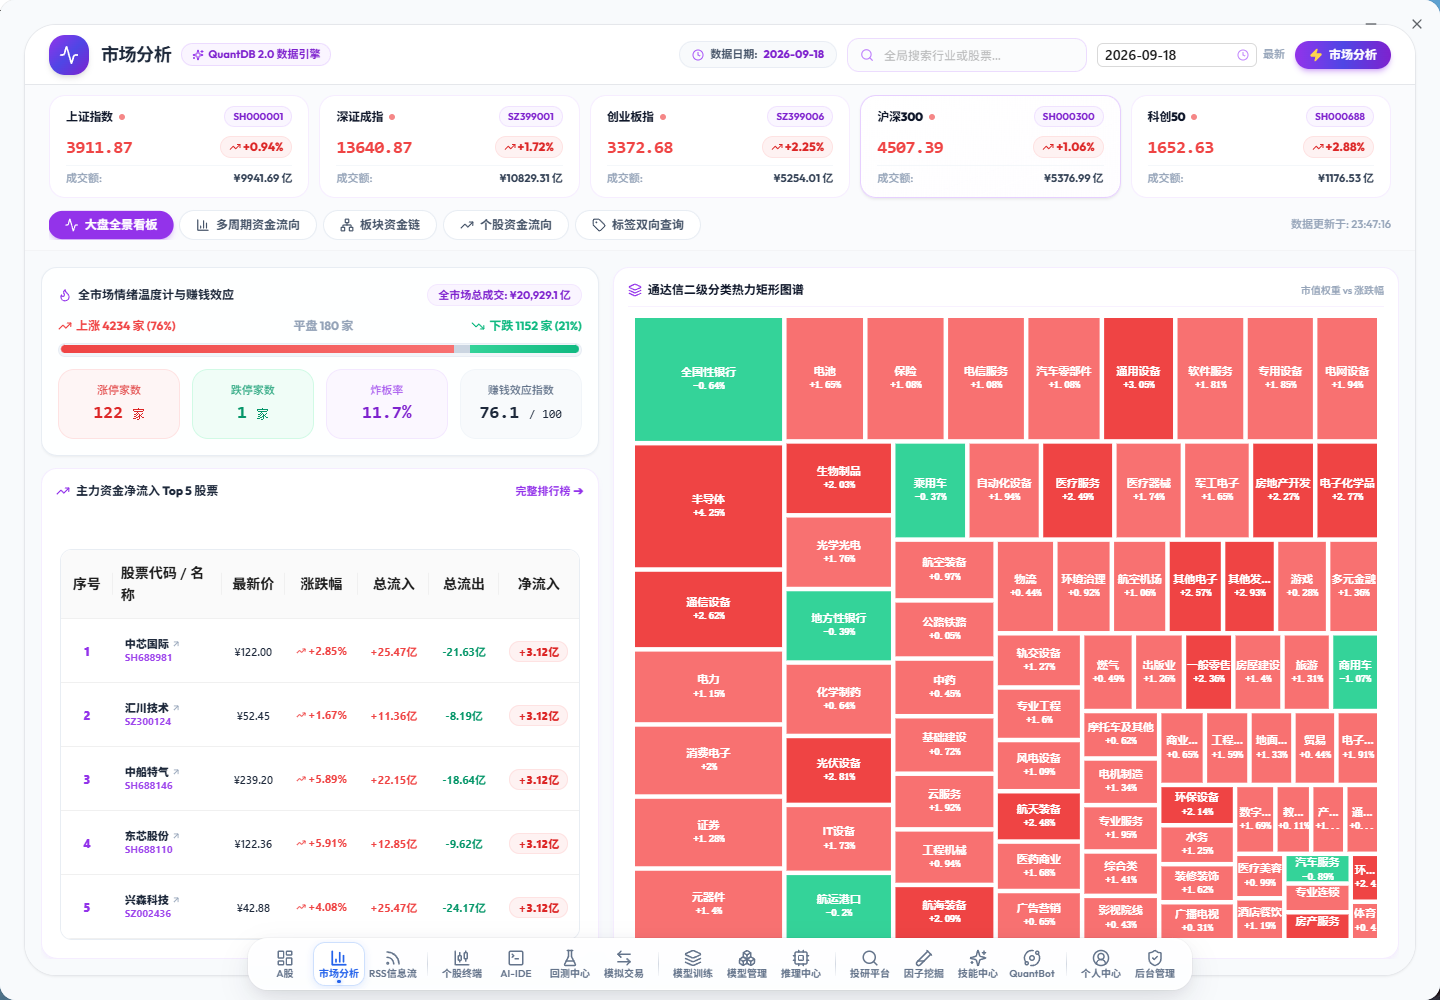Open 投研平台 from the dock
This screenshot has height=1000, width=1440.
pyautogui.click(x=870, y=964)
